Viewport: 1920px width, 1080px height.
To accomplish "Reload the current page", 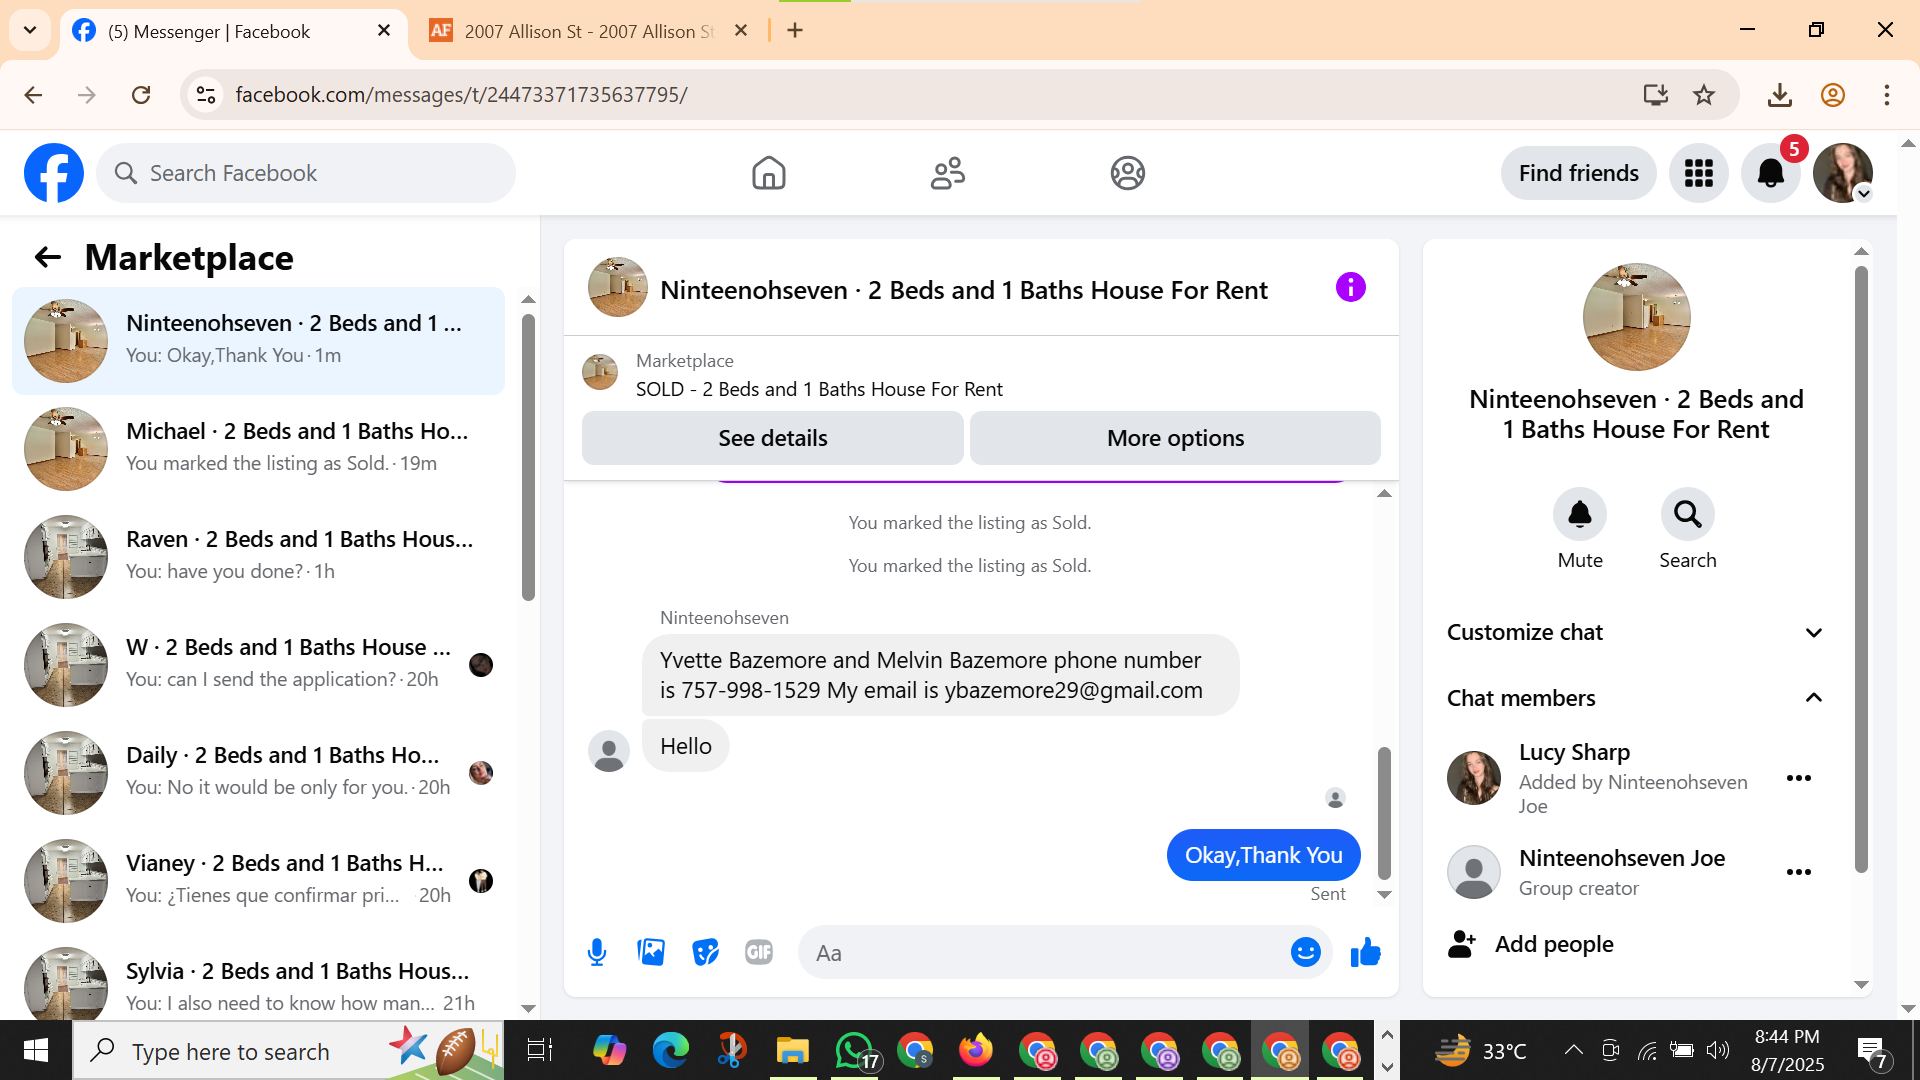I will 141,95.
